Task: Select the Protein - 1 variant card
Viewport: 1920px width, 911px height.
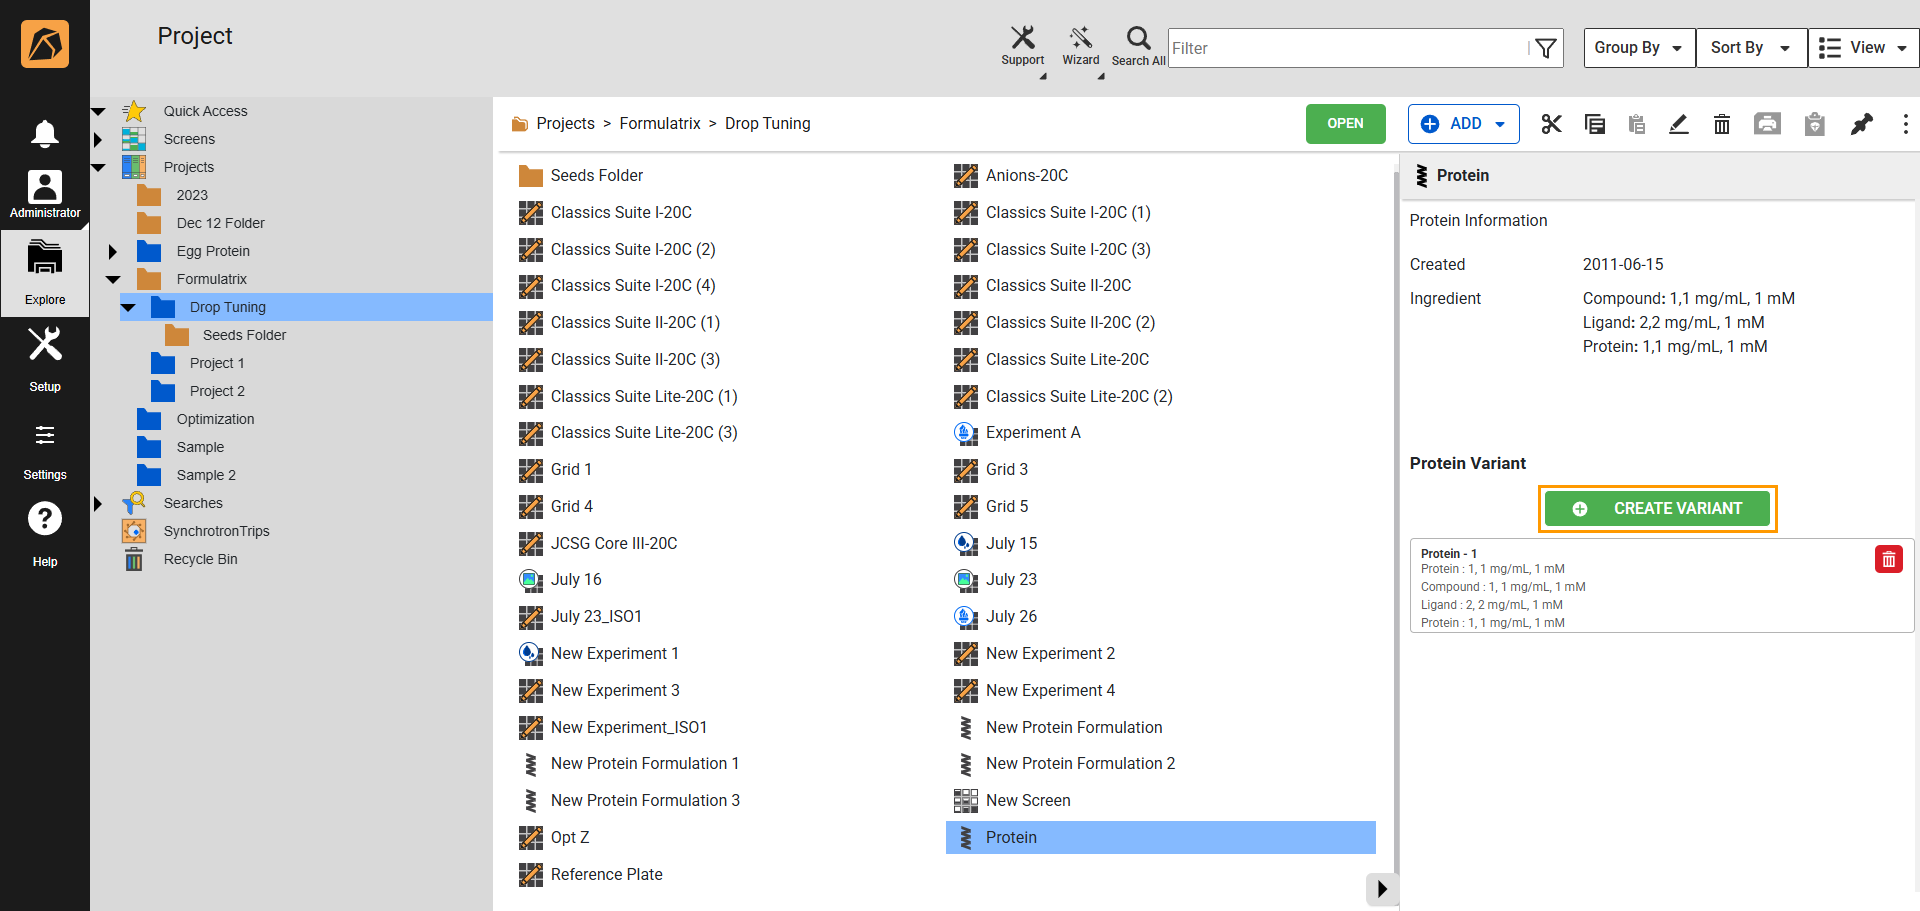Action: (1661, 587)
